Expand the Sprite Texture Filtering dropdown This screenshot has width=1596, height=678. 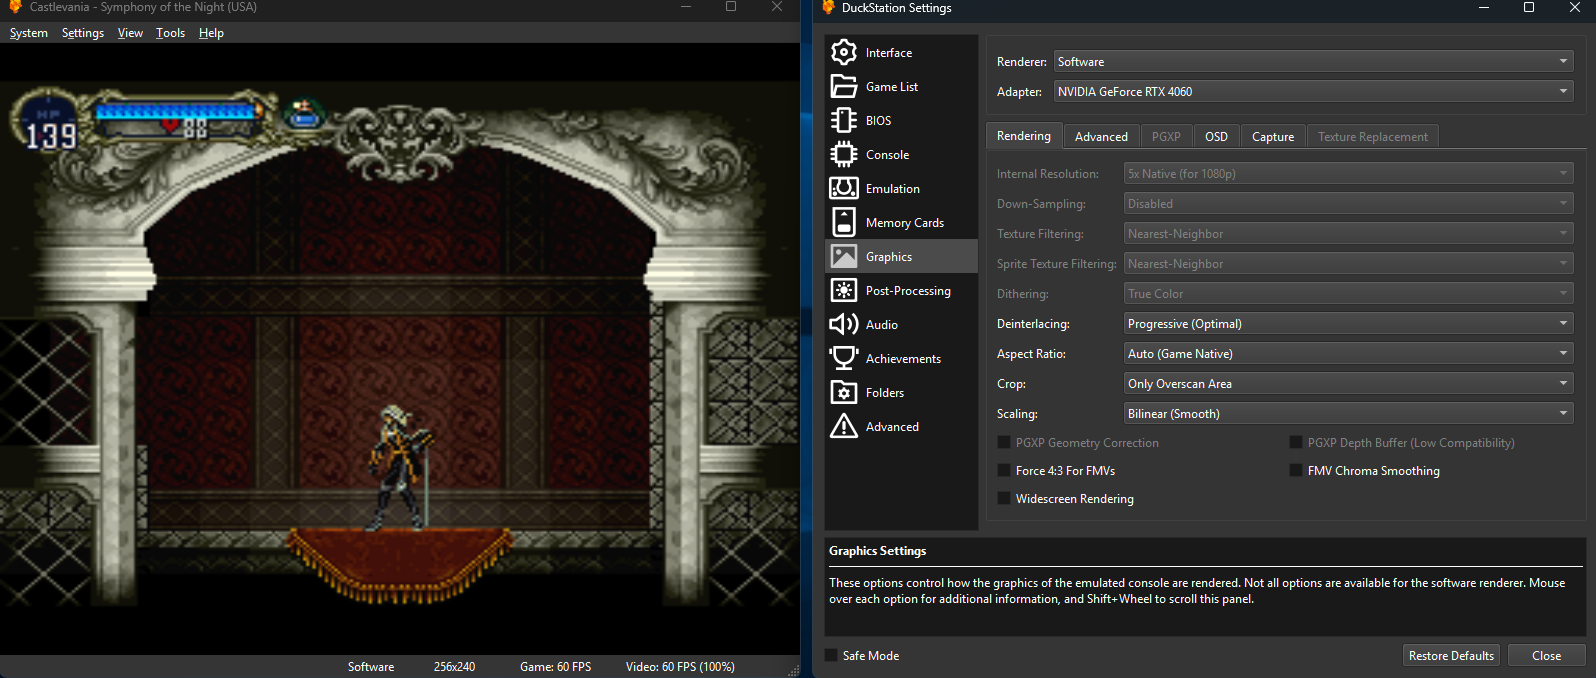1349,263
